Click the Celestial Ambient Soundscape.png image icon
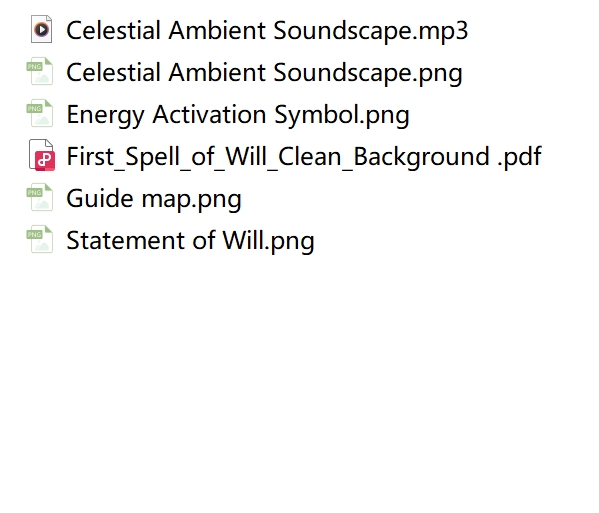This screenshot has height=513, width=599. 40,71
